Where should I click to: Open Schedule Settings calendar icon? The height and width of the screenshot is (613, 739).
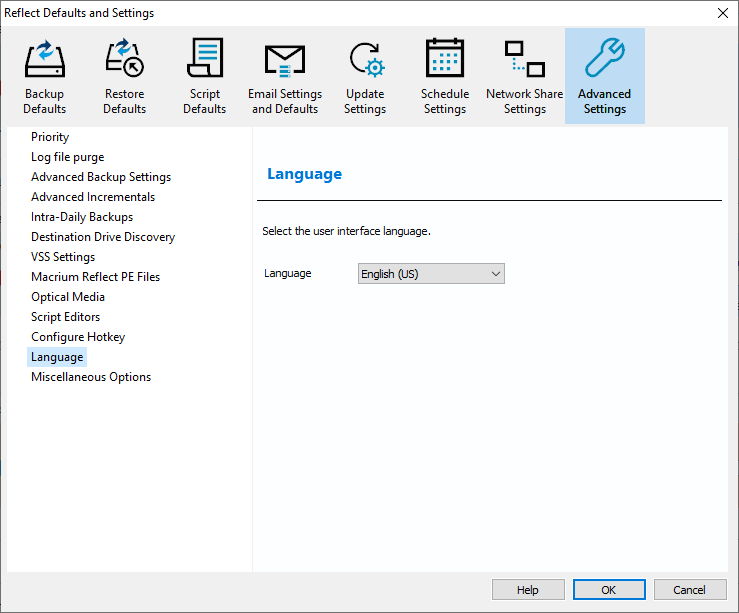445,60
